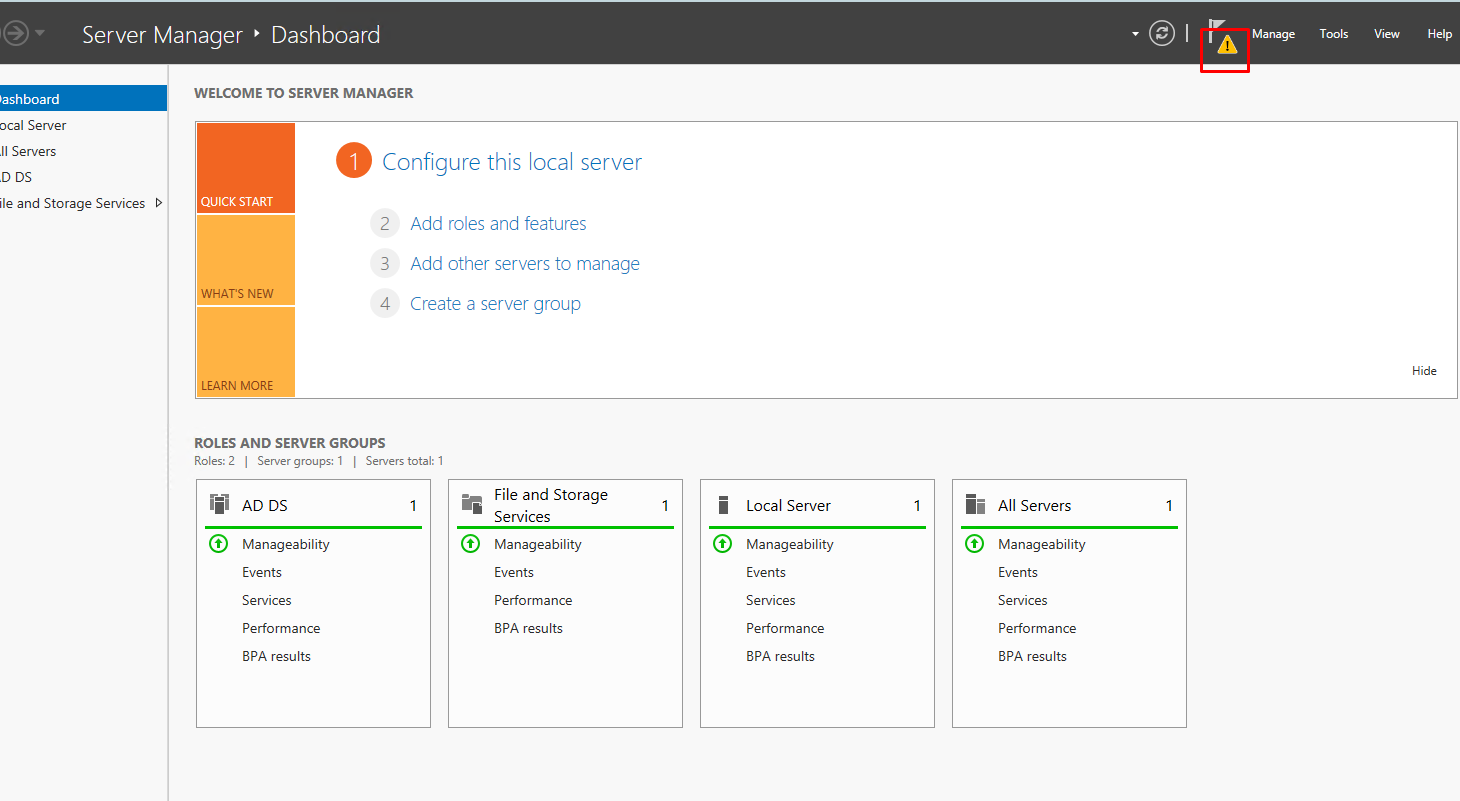This screenshot has width=1460, height=801.
Task: Open Events in File and Storage Services tile
Action: pos(514,572)
